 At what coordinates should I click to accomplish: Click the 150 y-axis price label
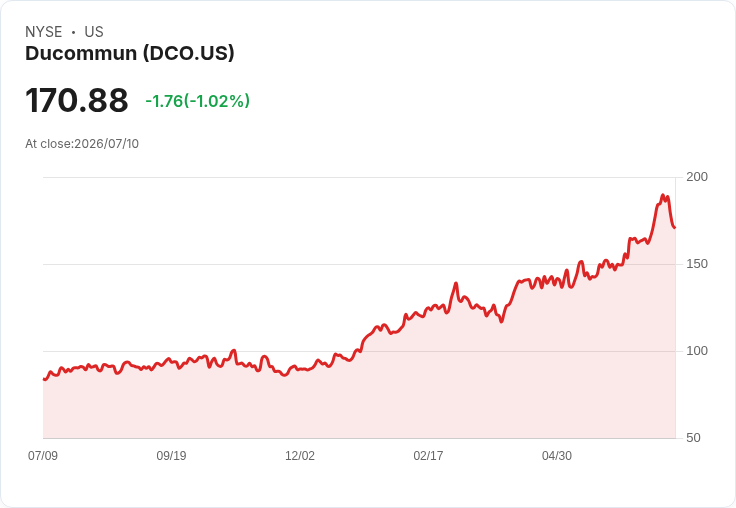pyautogui.click(x=697, y=264)
